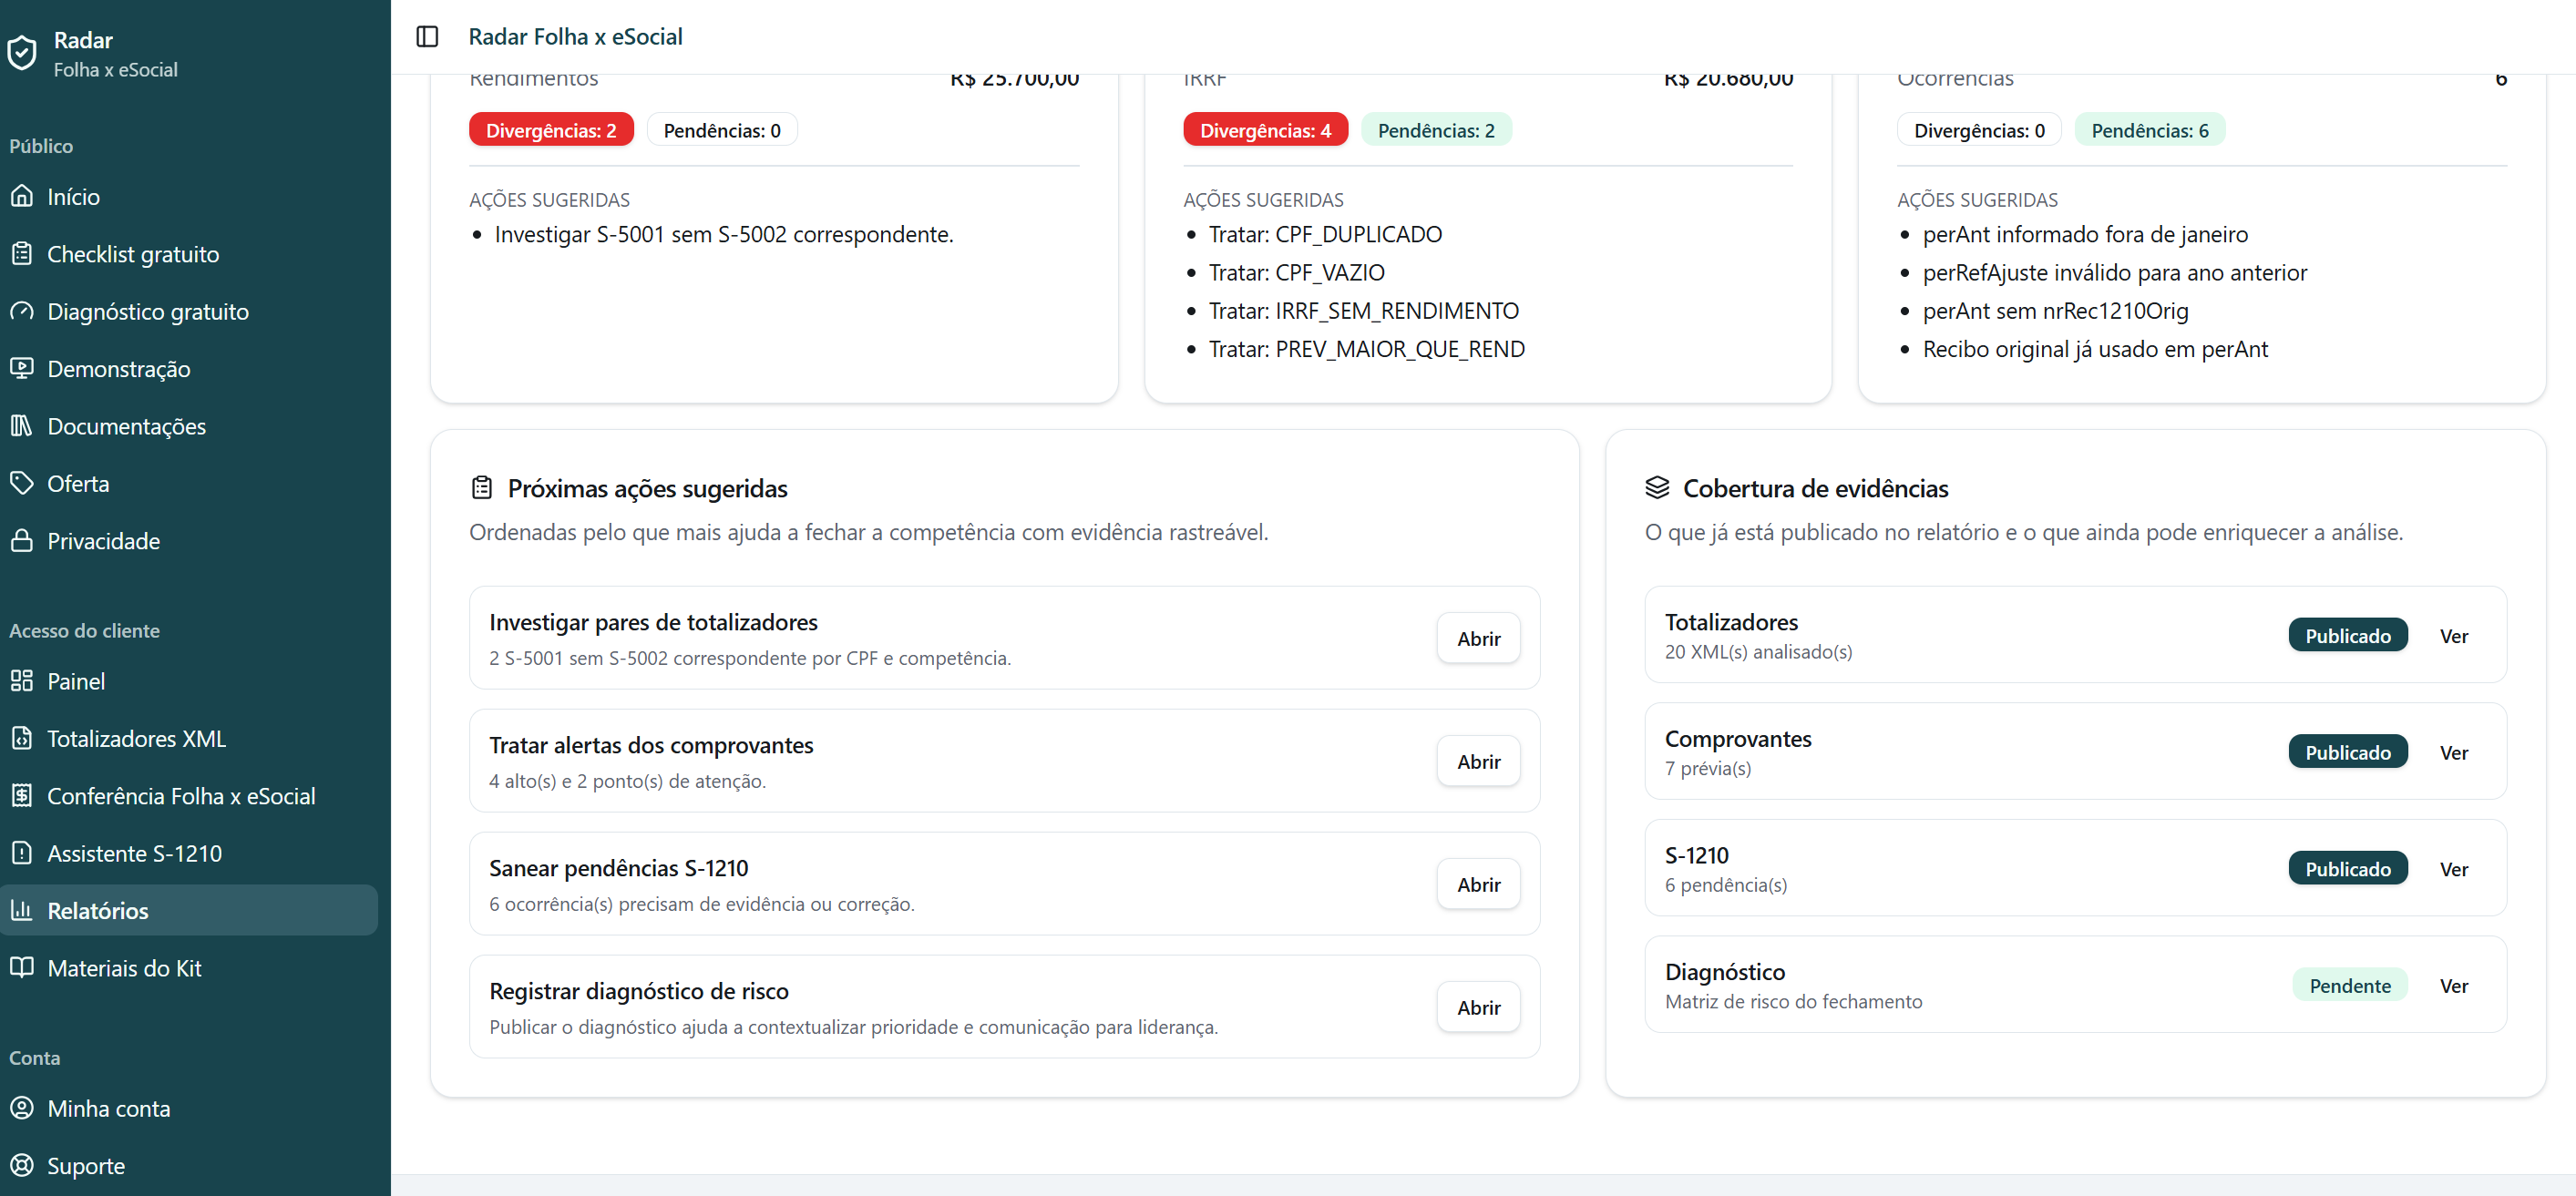This screenshot has height=1196, width=2576.
Task: Click the Checklist gratuito clipboard icon
Action: [x=22, y=253]
